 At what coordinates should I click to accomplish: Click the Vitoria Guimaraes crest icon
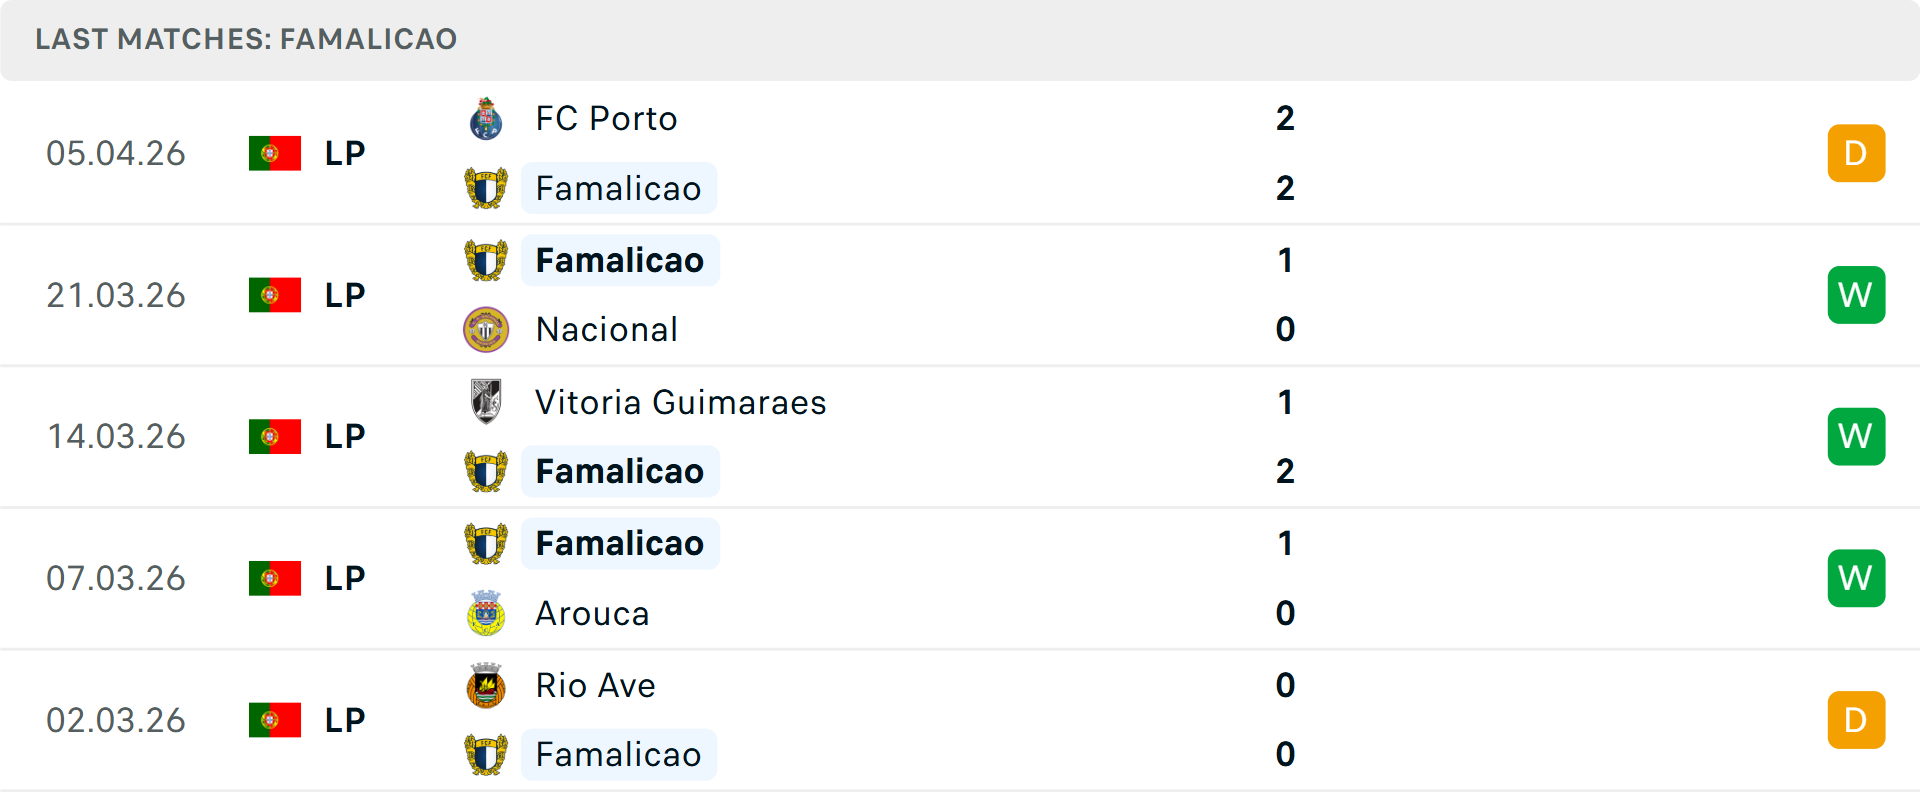pos(486,402)
